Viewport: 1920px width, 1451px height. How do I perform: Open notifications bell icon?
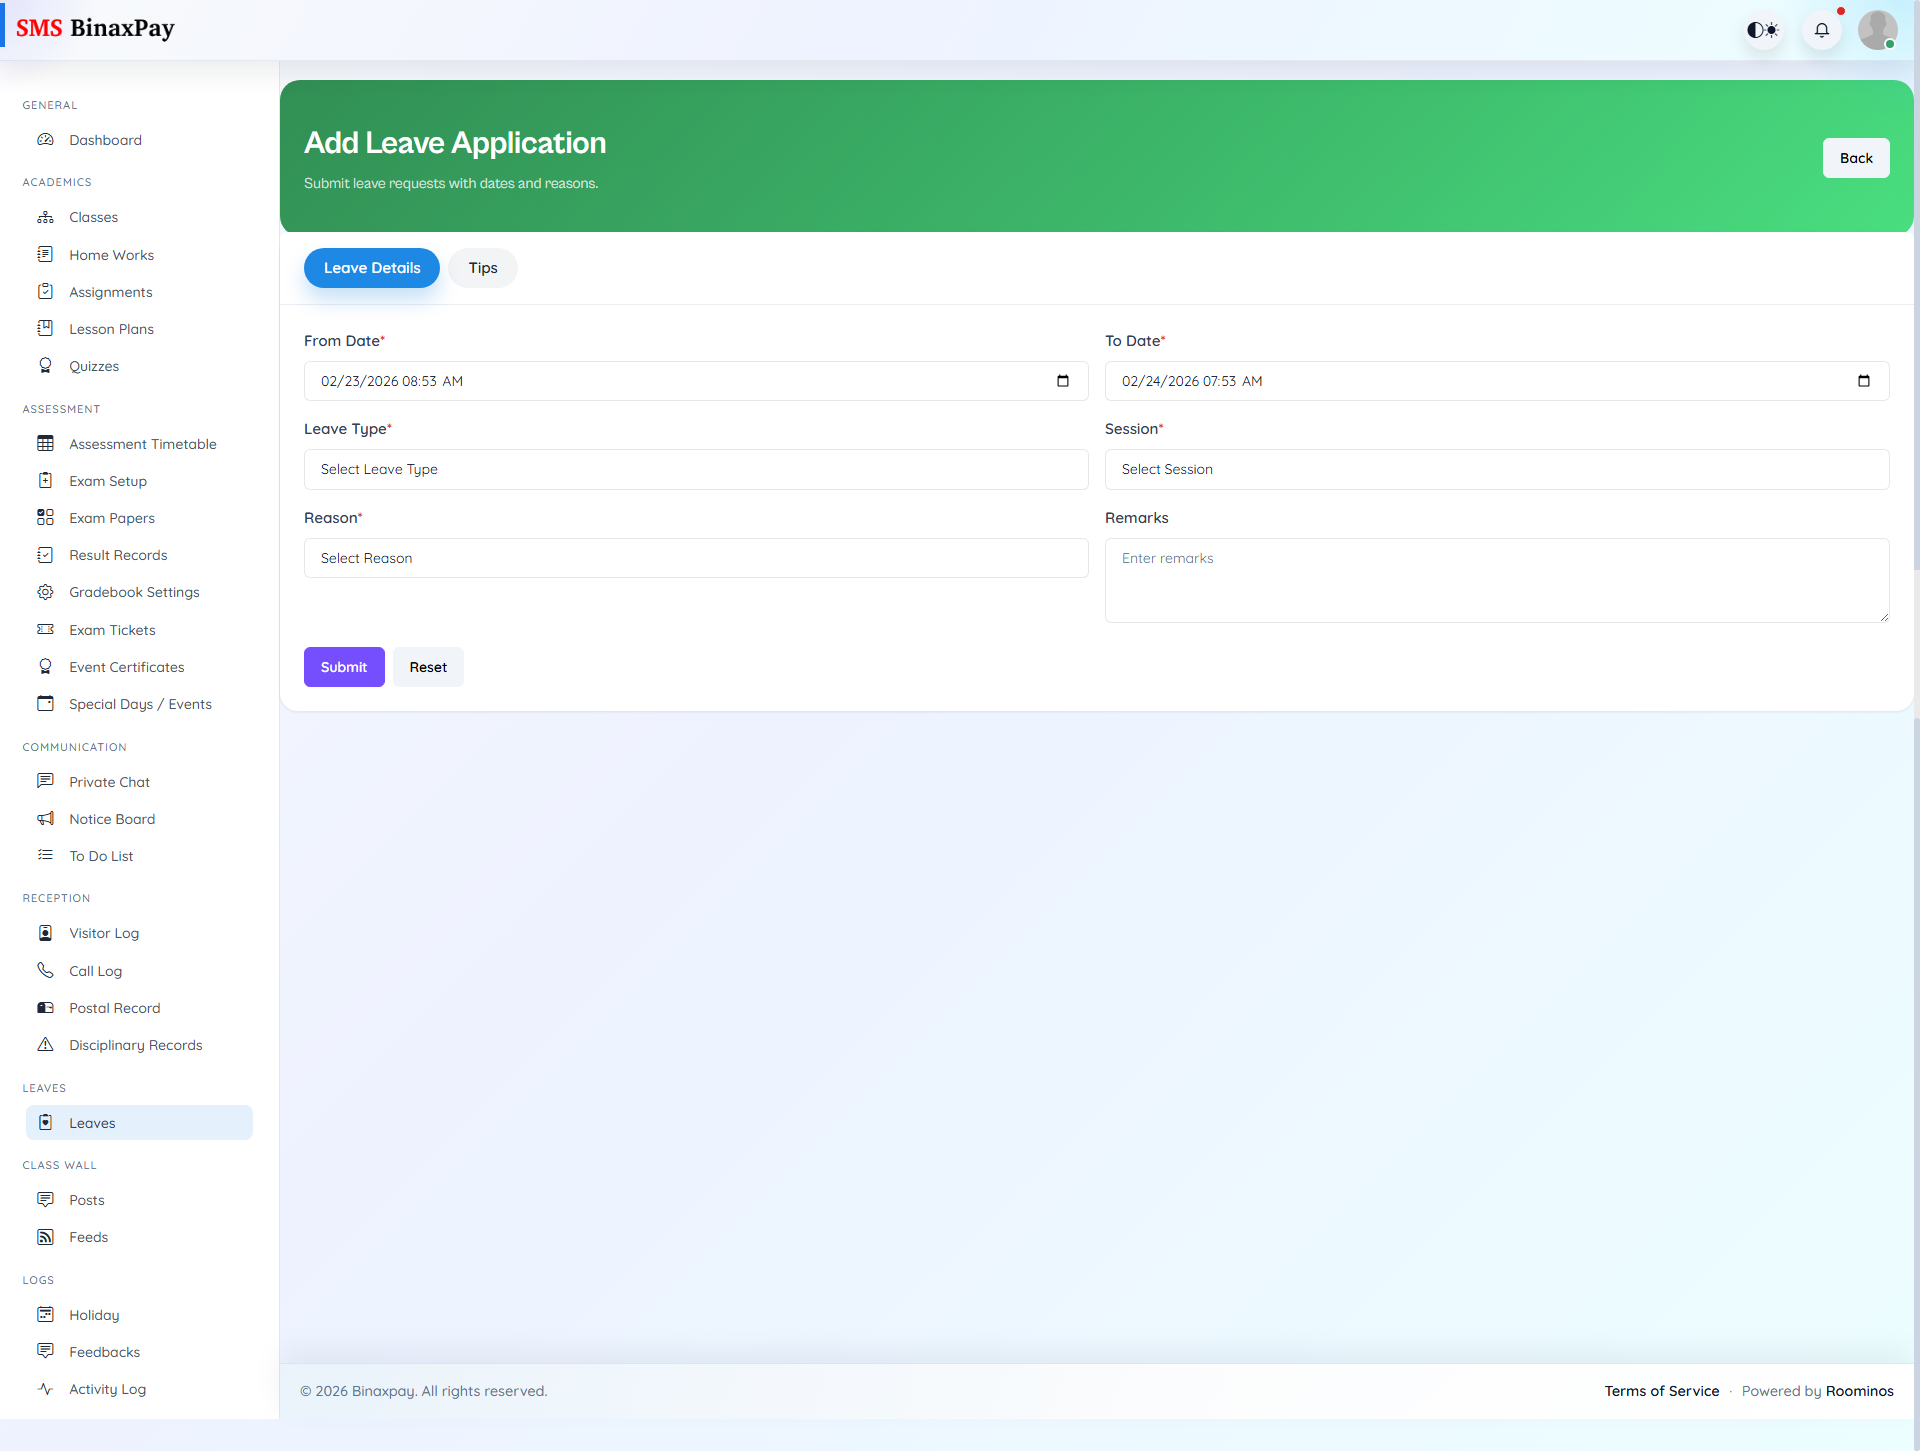(1822, 30)
